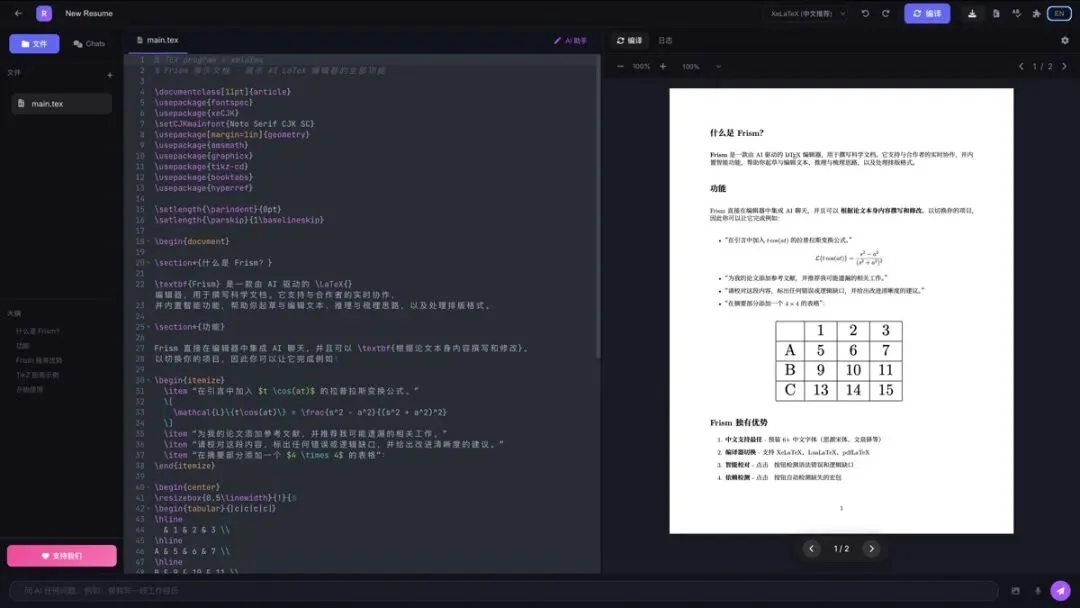Click the 支持我们 support button
Viewport: 1080px width, 608px height.
[x=61, y=555]
